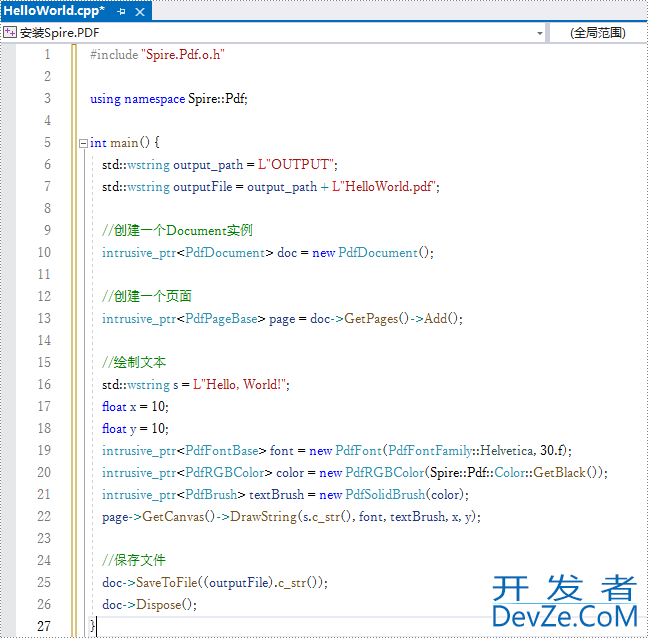This screenshot has width=648, height=638.
Task: Click 'PdfSolidBrush(color)' on line 21
Action: pyautogui.click(x=405, y=495)
